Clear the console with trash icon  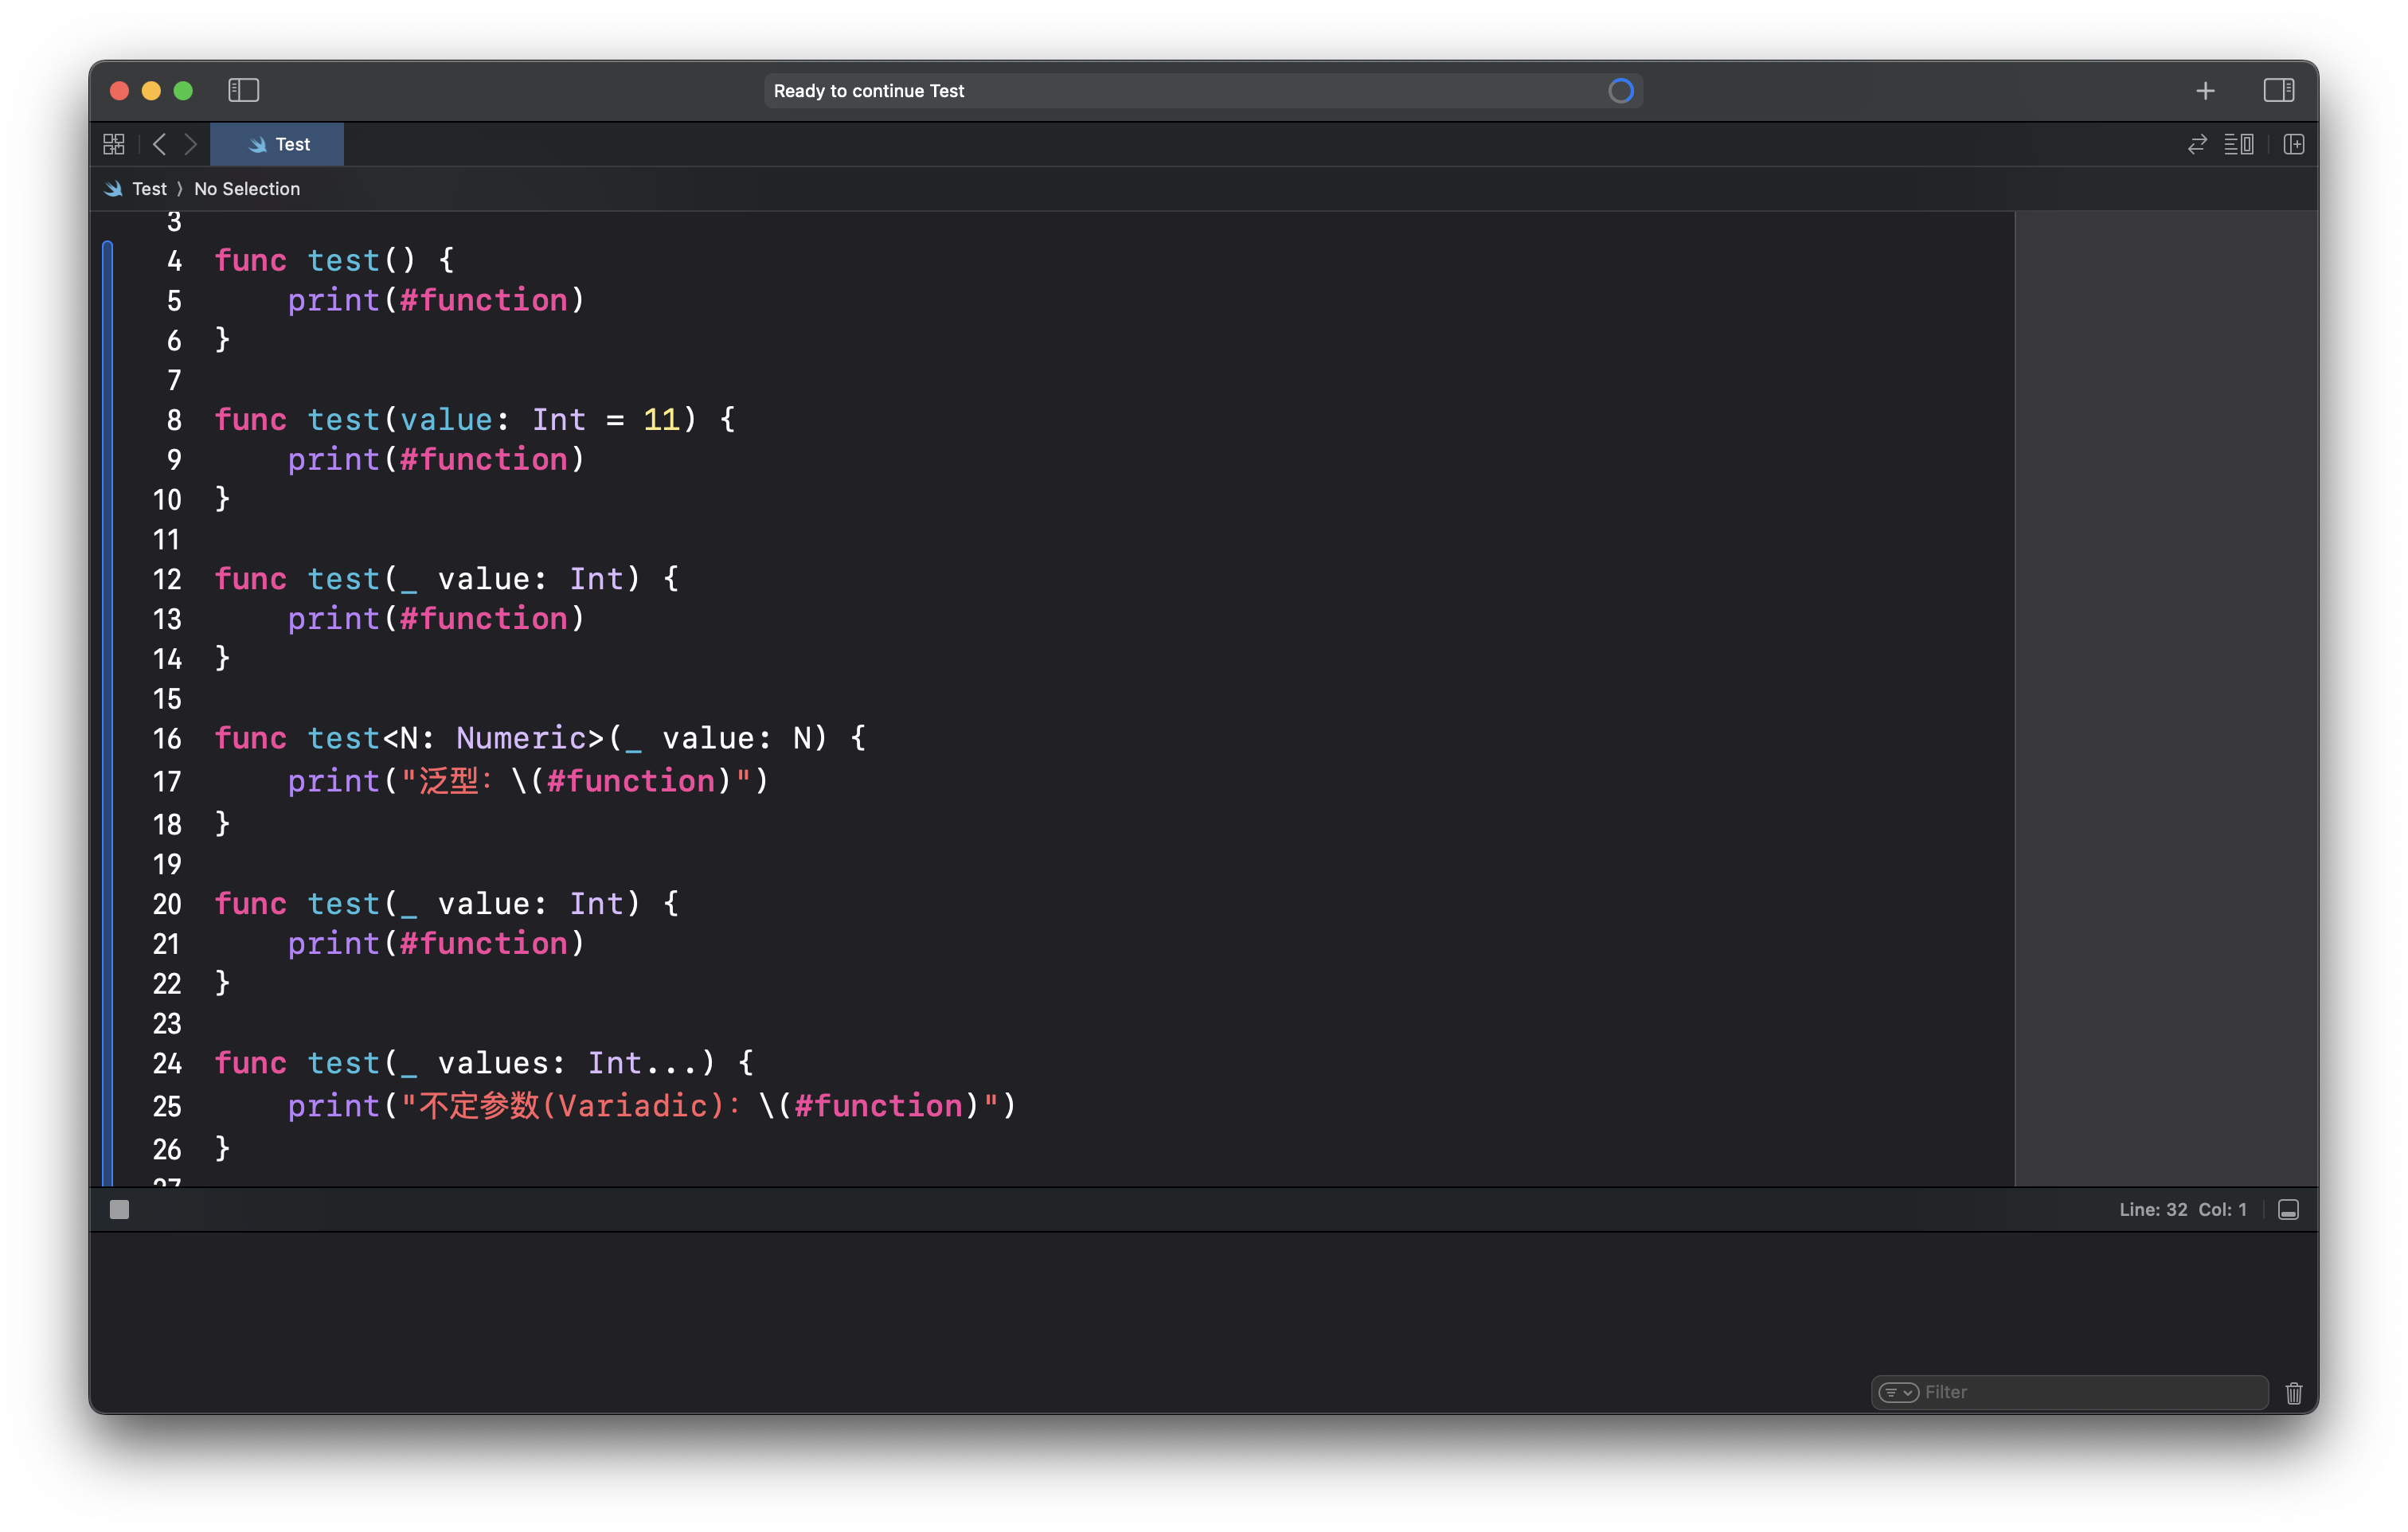tap(2294, 1393)
